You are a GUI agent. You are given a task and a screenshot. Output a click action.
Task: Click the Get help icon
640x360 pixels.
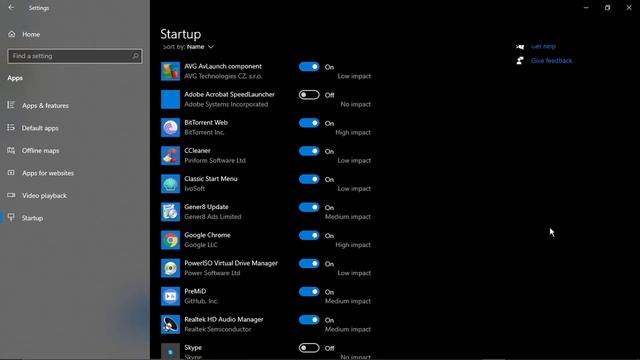coord(520,47)
